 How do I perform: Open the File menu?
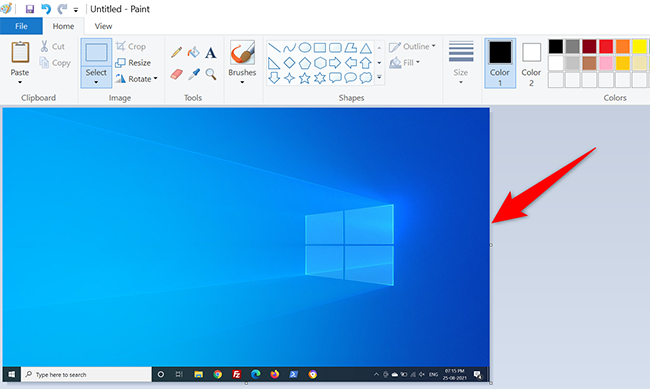(x=21, y=26)
